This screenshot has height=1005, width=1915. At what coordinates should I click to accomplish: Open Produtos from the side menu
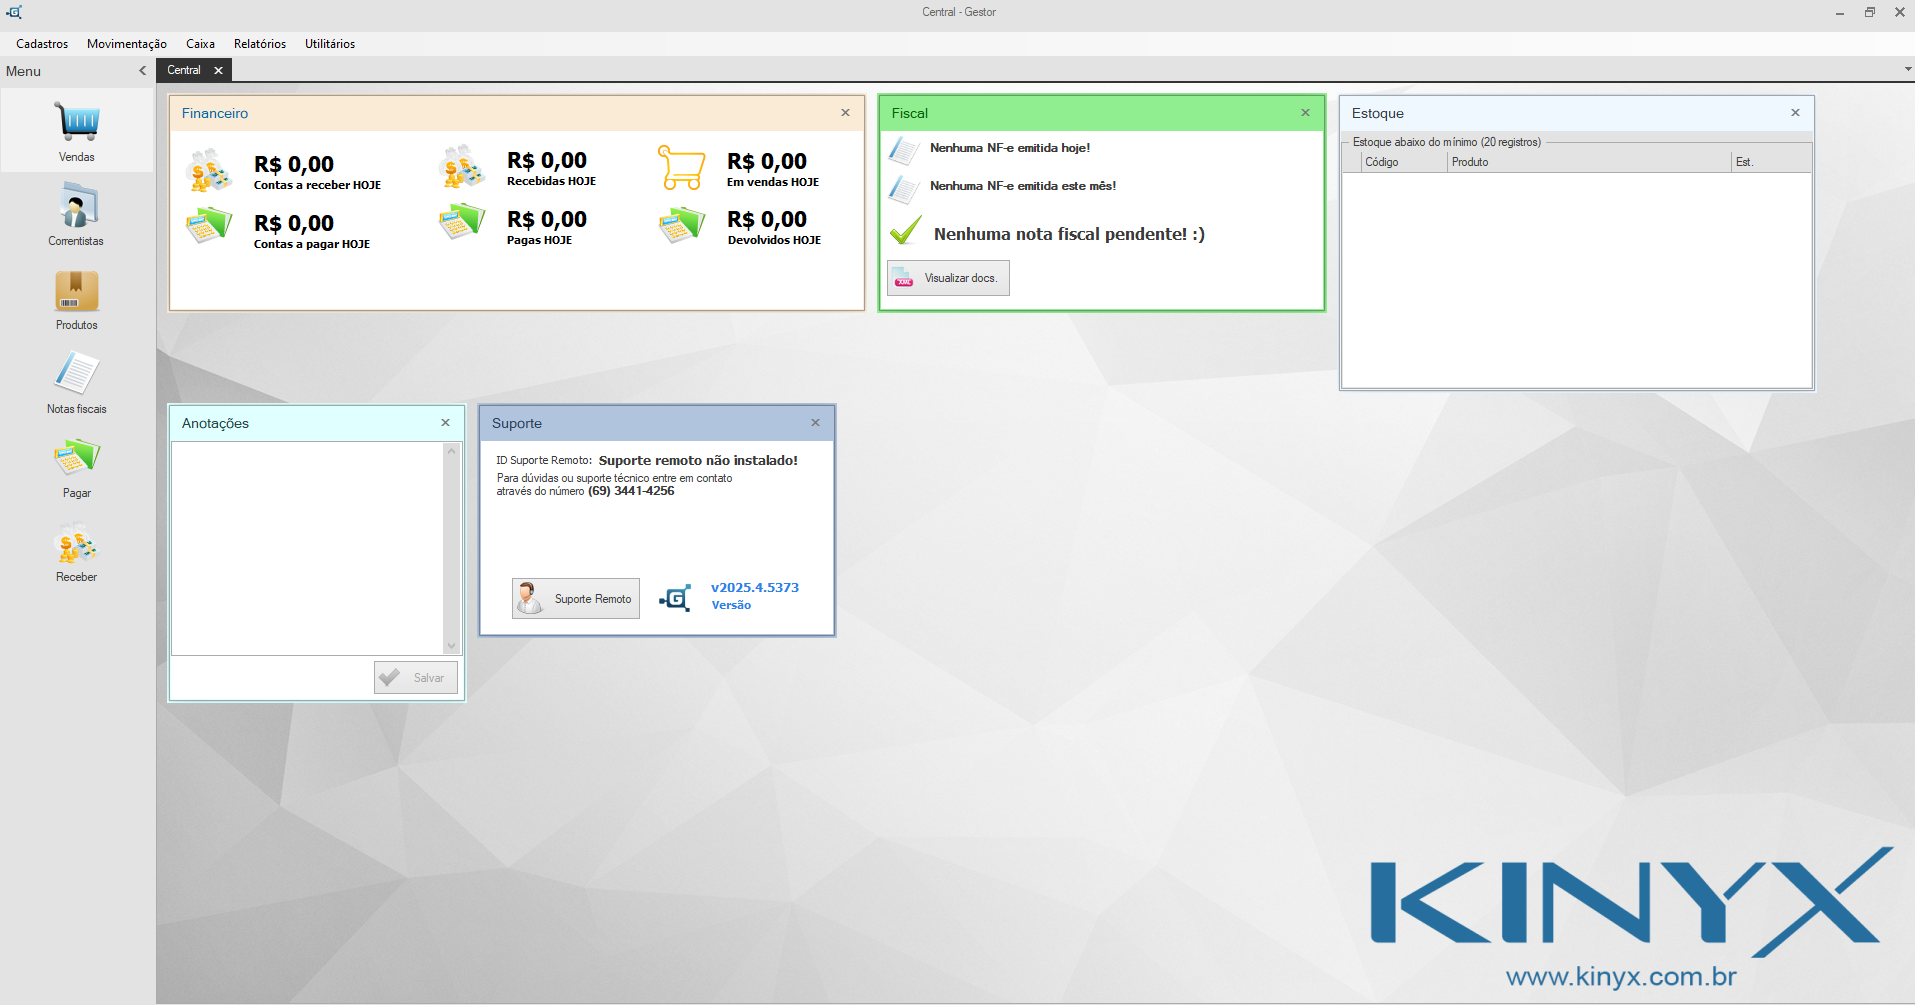[76, 290]
